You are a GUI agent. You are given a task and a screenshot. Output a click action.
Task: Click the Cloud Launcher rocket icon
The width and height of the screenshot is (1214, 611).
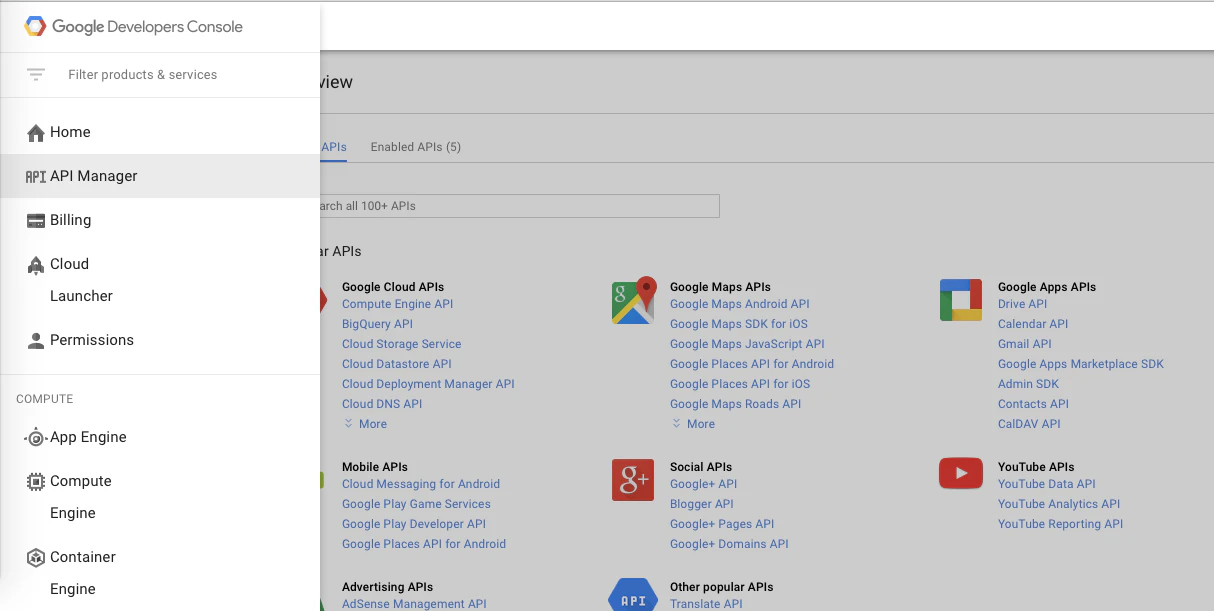coord(36,264)
